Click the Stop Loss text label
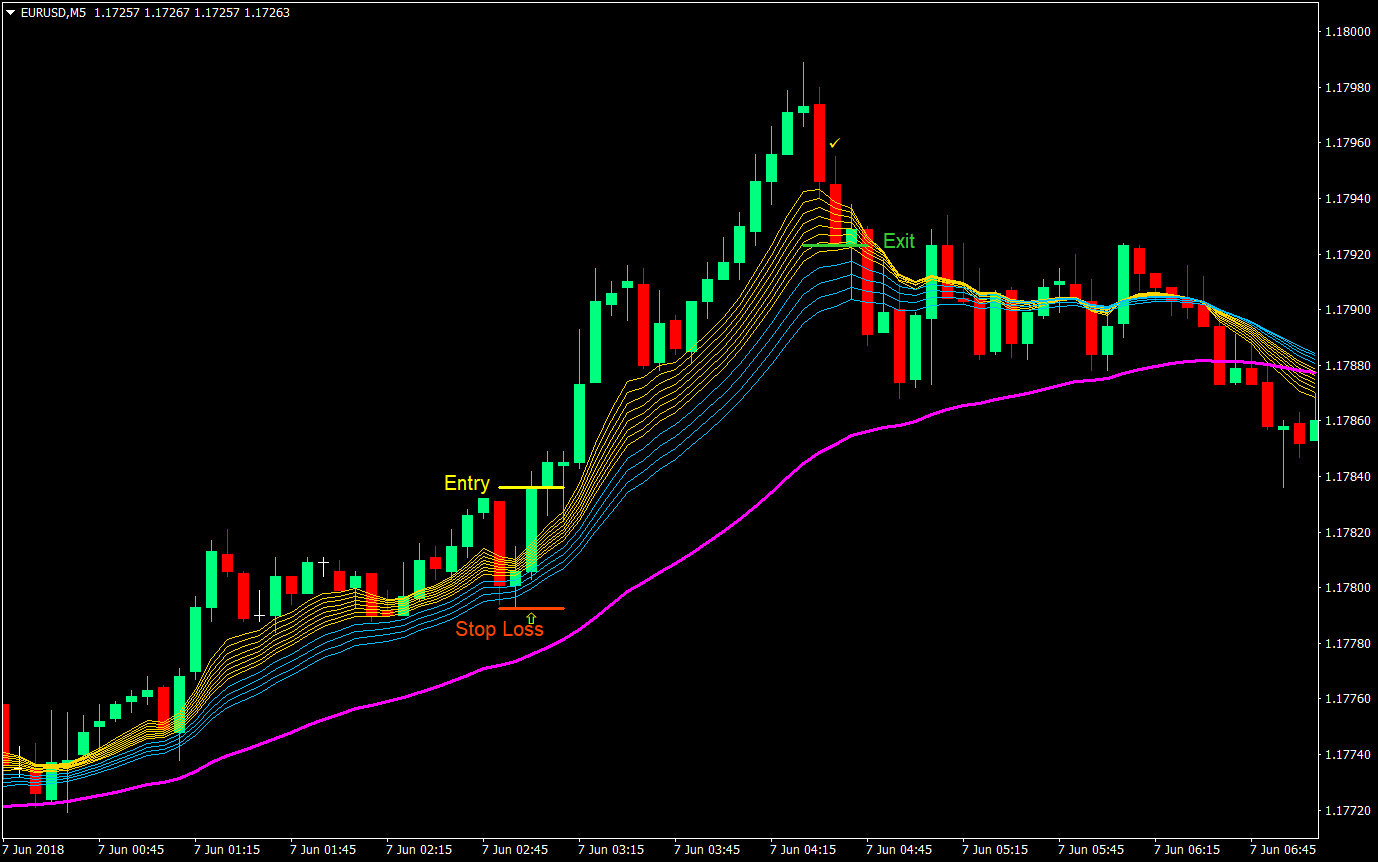The image size is (1378, 862). pos(499,629)
